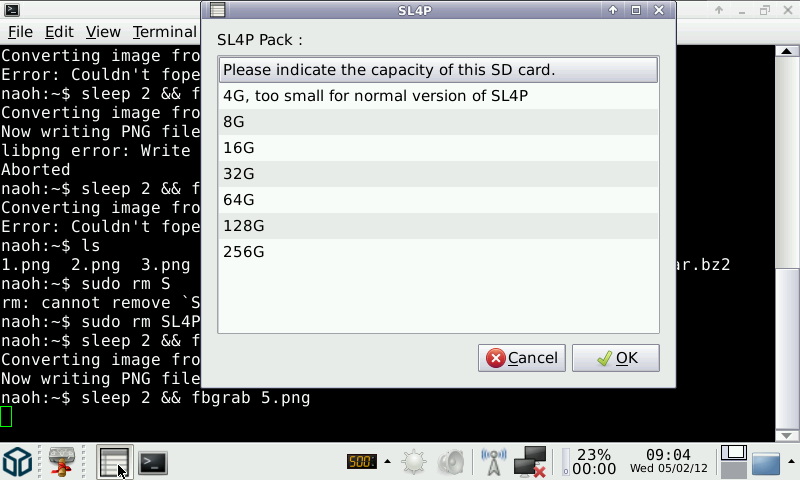800x480 pixels.
Task: Click the disk utility launcher in taskbar
Action: click(63, 462)
